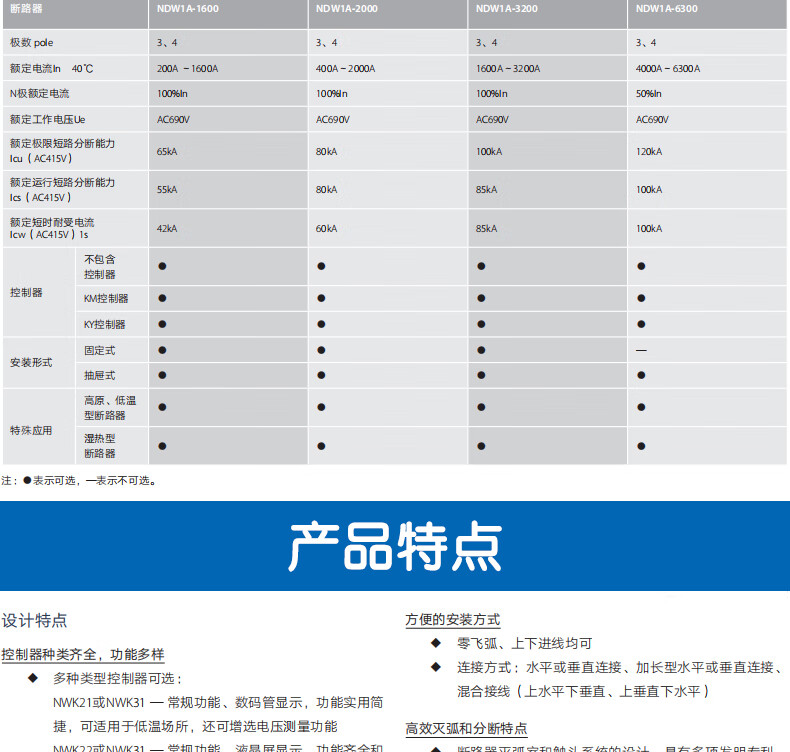
Task: Click the diamond bullet before 多种类型控制器可选
Action: (x=33, y=679)
